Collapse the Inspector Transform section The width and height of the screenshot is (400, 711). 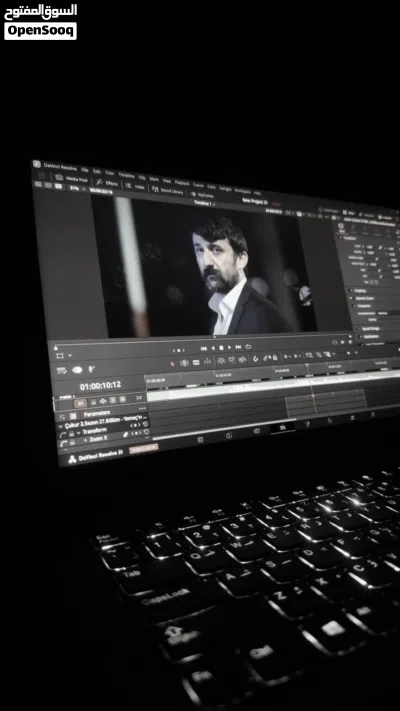[x=340, y=238]
